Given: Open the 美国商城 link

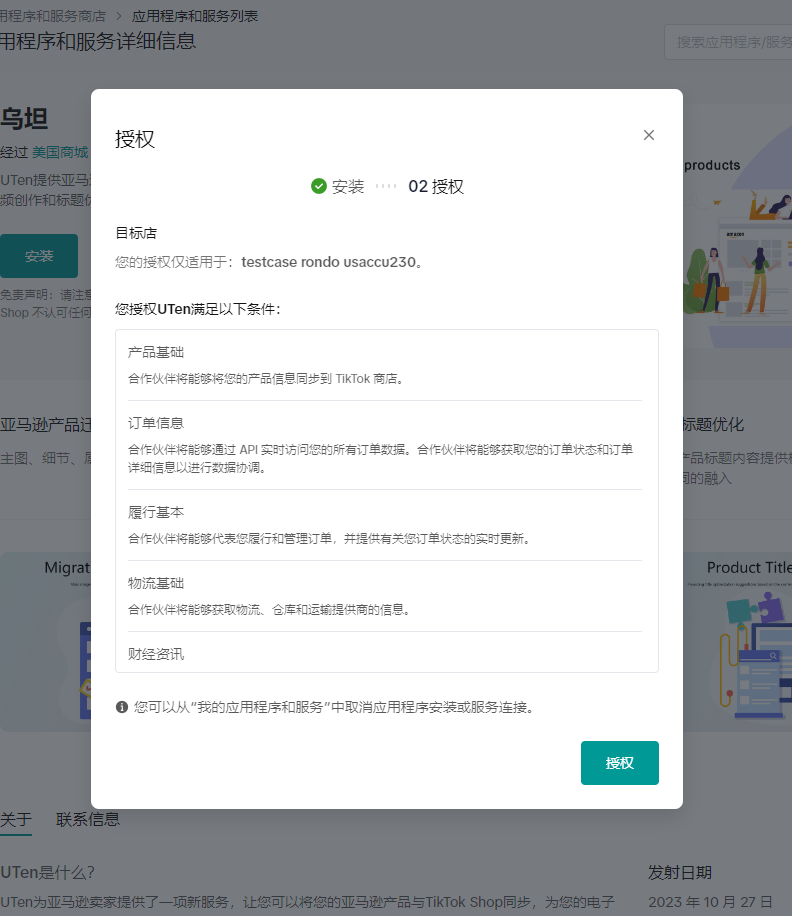Looking at the screenshot, I should pyautogui.click(x=60, y=152).
